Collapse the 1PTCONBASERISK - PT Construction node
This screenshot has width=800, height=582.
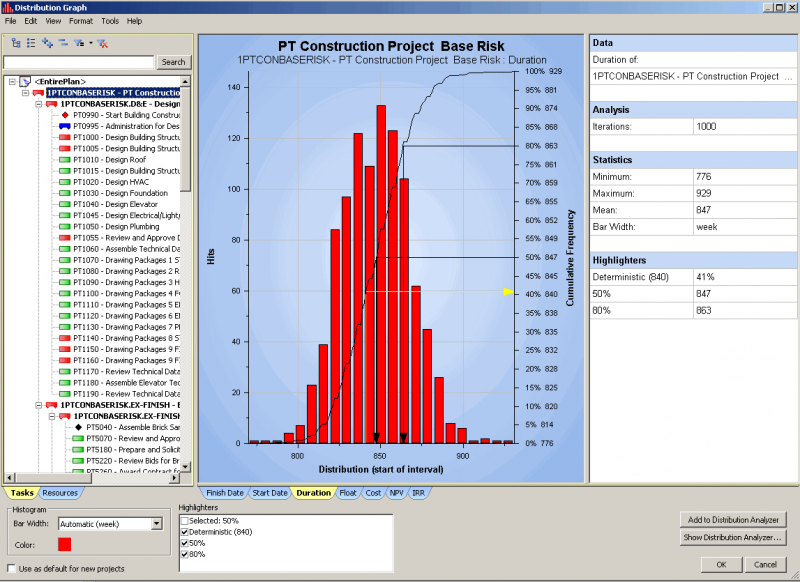coord(26,93)
